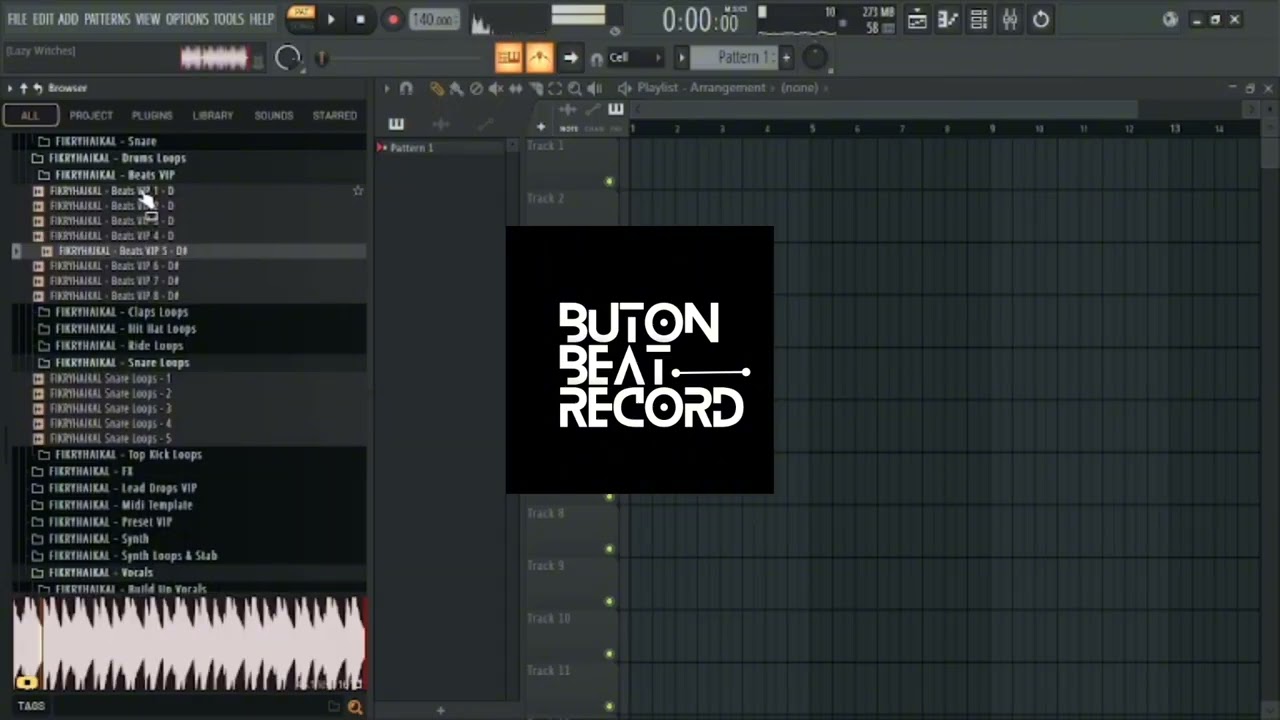Select Playlist Zoom magnifier tool
The width and height of the screenshot is (1280, 720).
coord(574,89)
